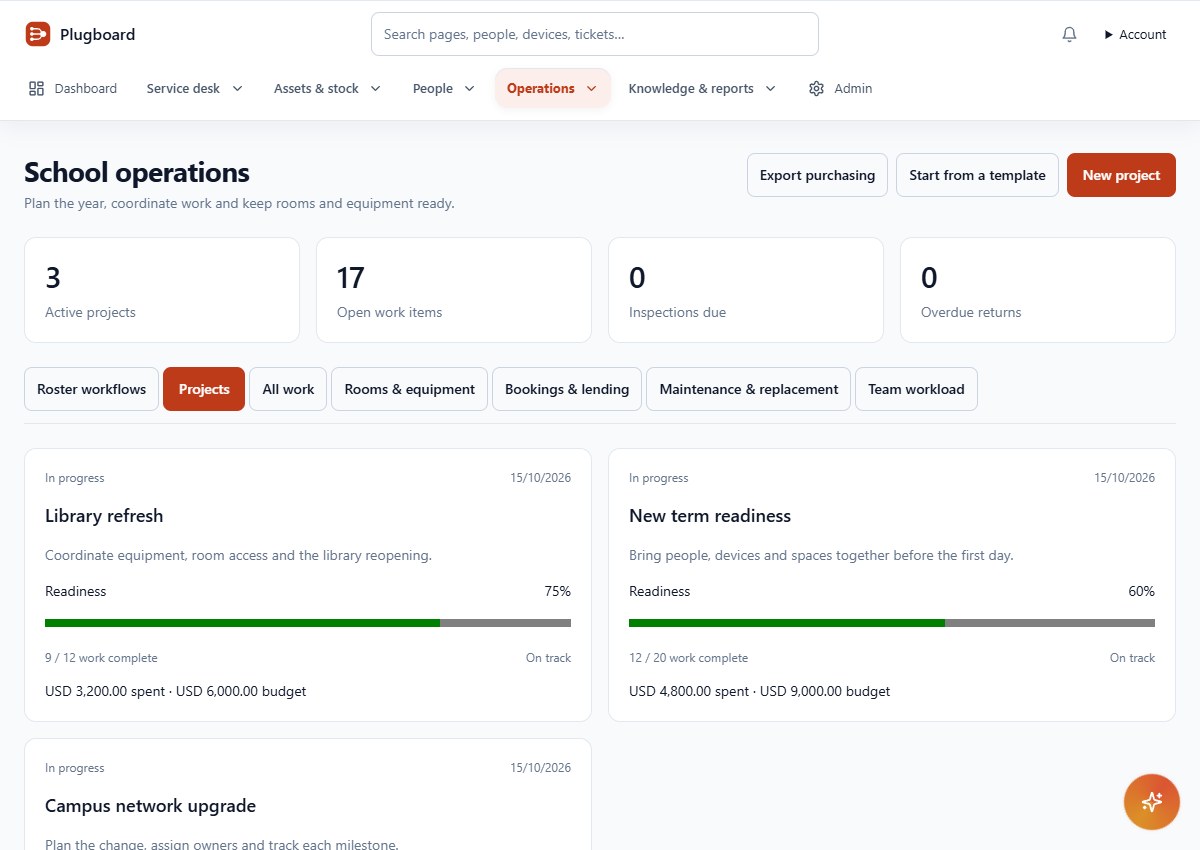Open notifications bell icon
1200x850 pixels.
point(1069,34)
